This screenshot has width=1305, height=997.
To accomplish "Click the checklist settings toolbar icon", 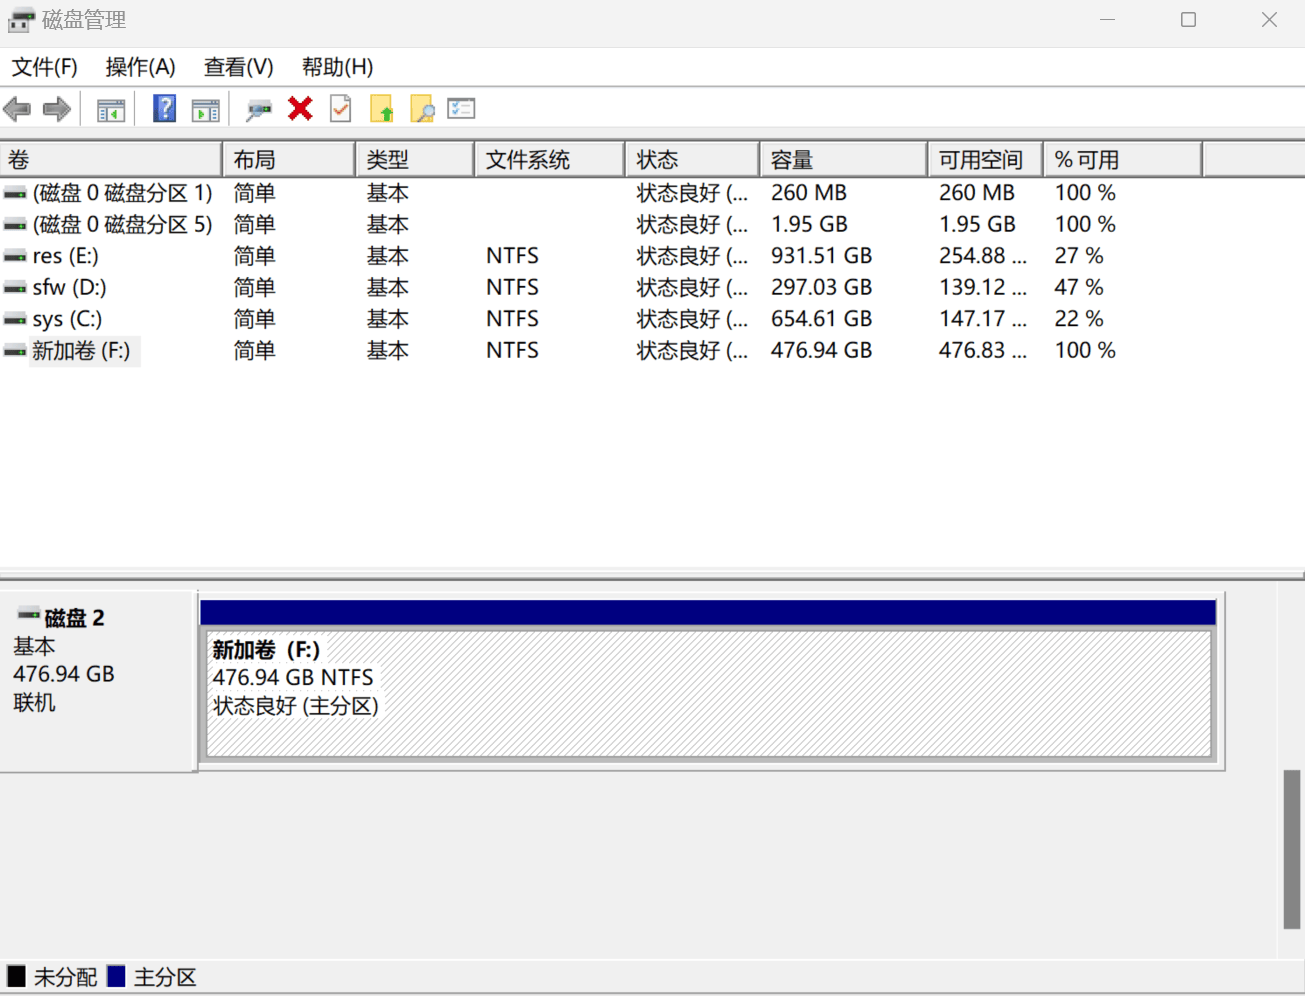I will tap(461, 109).
